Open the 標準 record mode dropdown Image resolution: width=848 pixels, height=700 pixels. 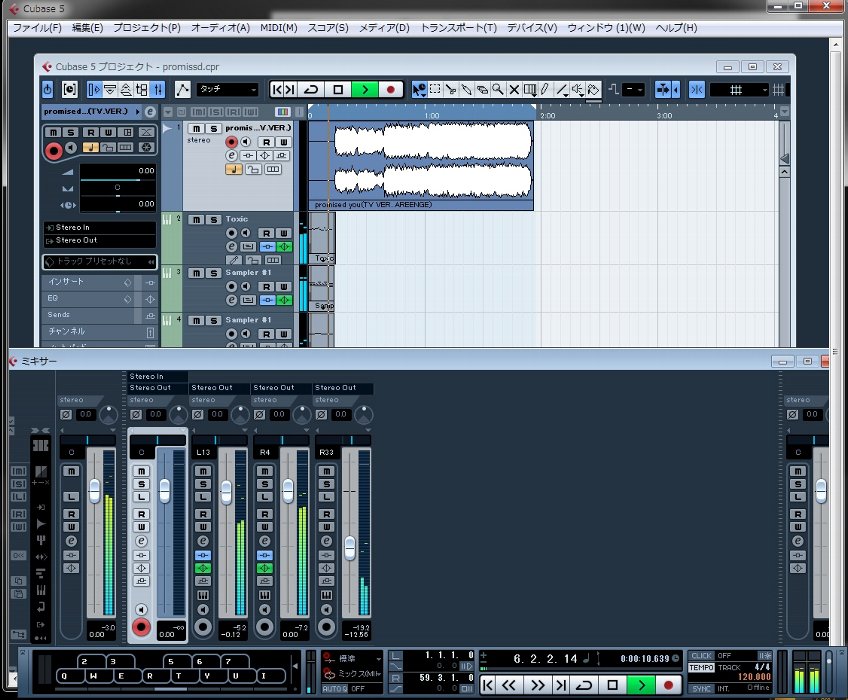click(353, 658)
